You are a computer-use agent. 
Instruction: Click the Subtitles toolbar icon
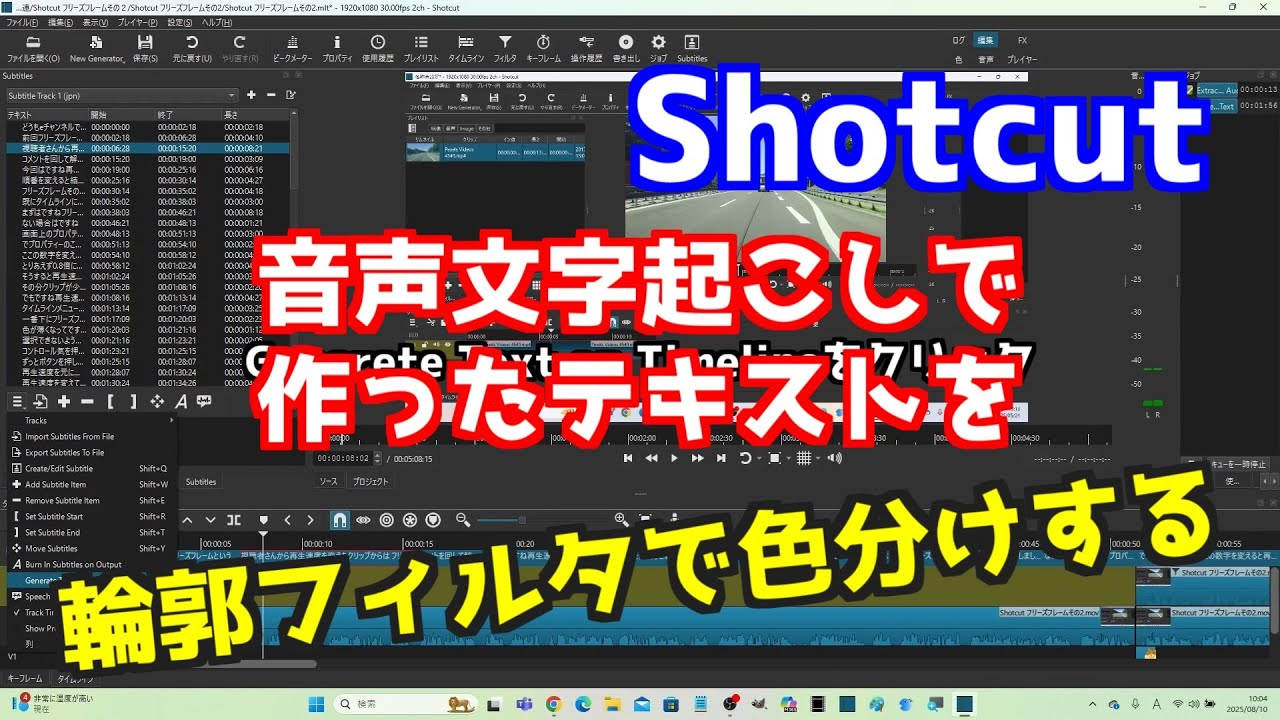tap(692, 48)
